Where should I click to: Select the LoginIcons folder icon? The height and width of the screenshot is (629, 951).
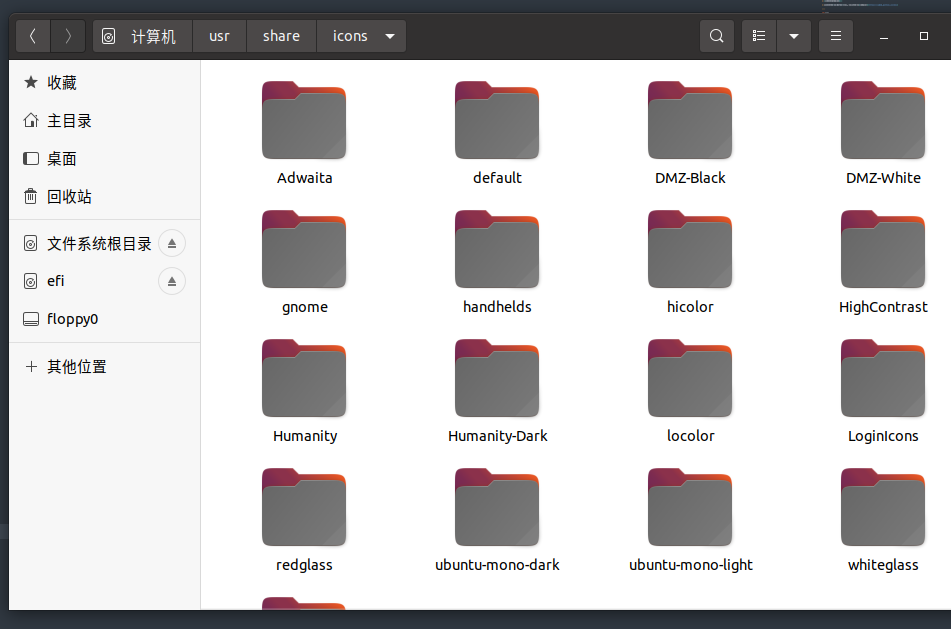click(882, 378)
